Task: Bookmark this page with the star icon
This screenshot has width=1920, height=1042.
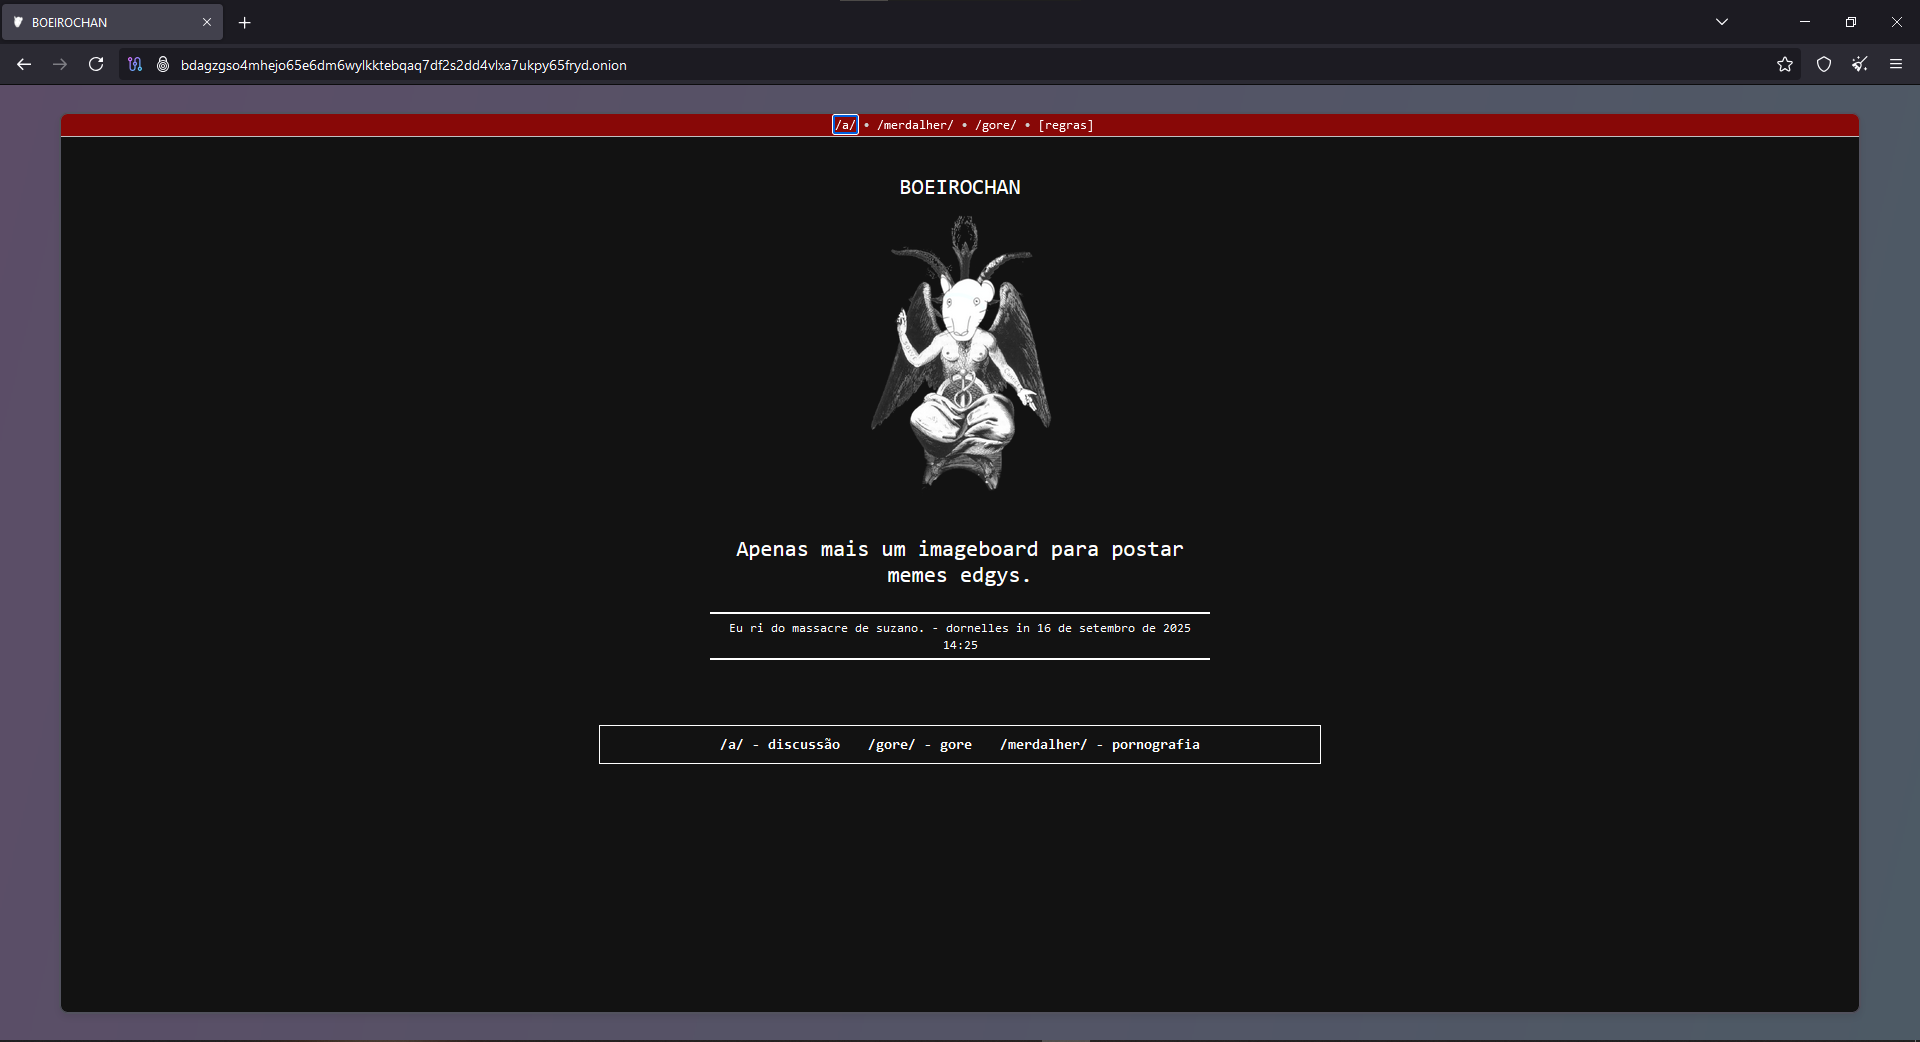Action: click(x=1785, y=65)
